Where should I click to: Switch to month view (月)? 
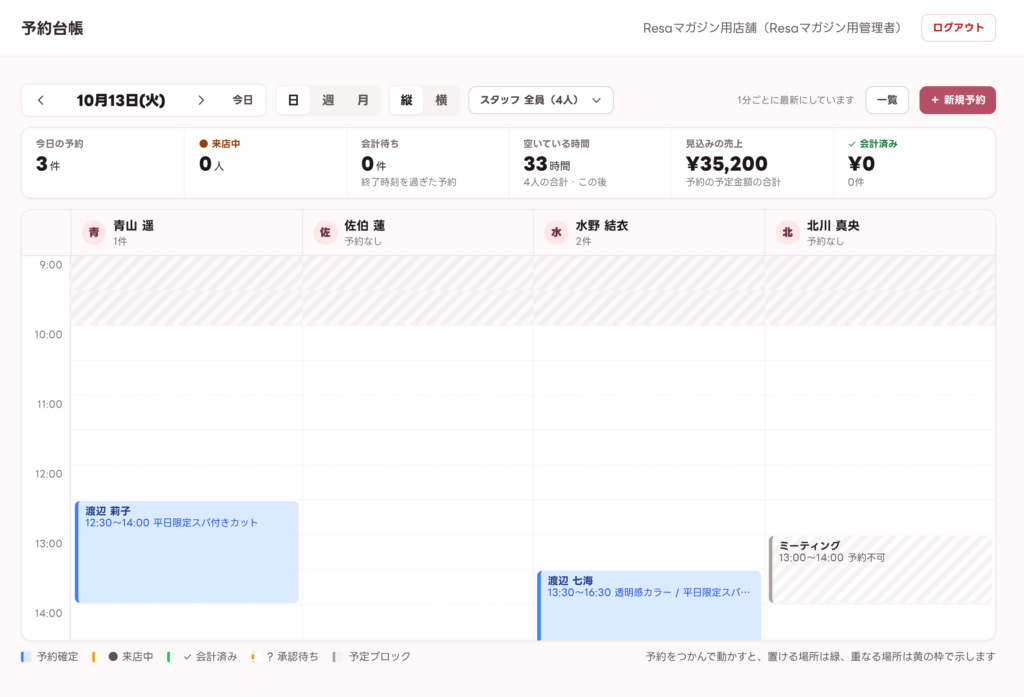coord(363,100)
